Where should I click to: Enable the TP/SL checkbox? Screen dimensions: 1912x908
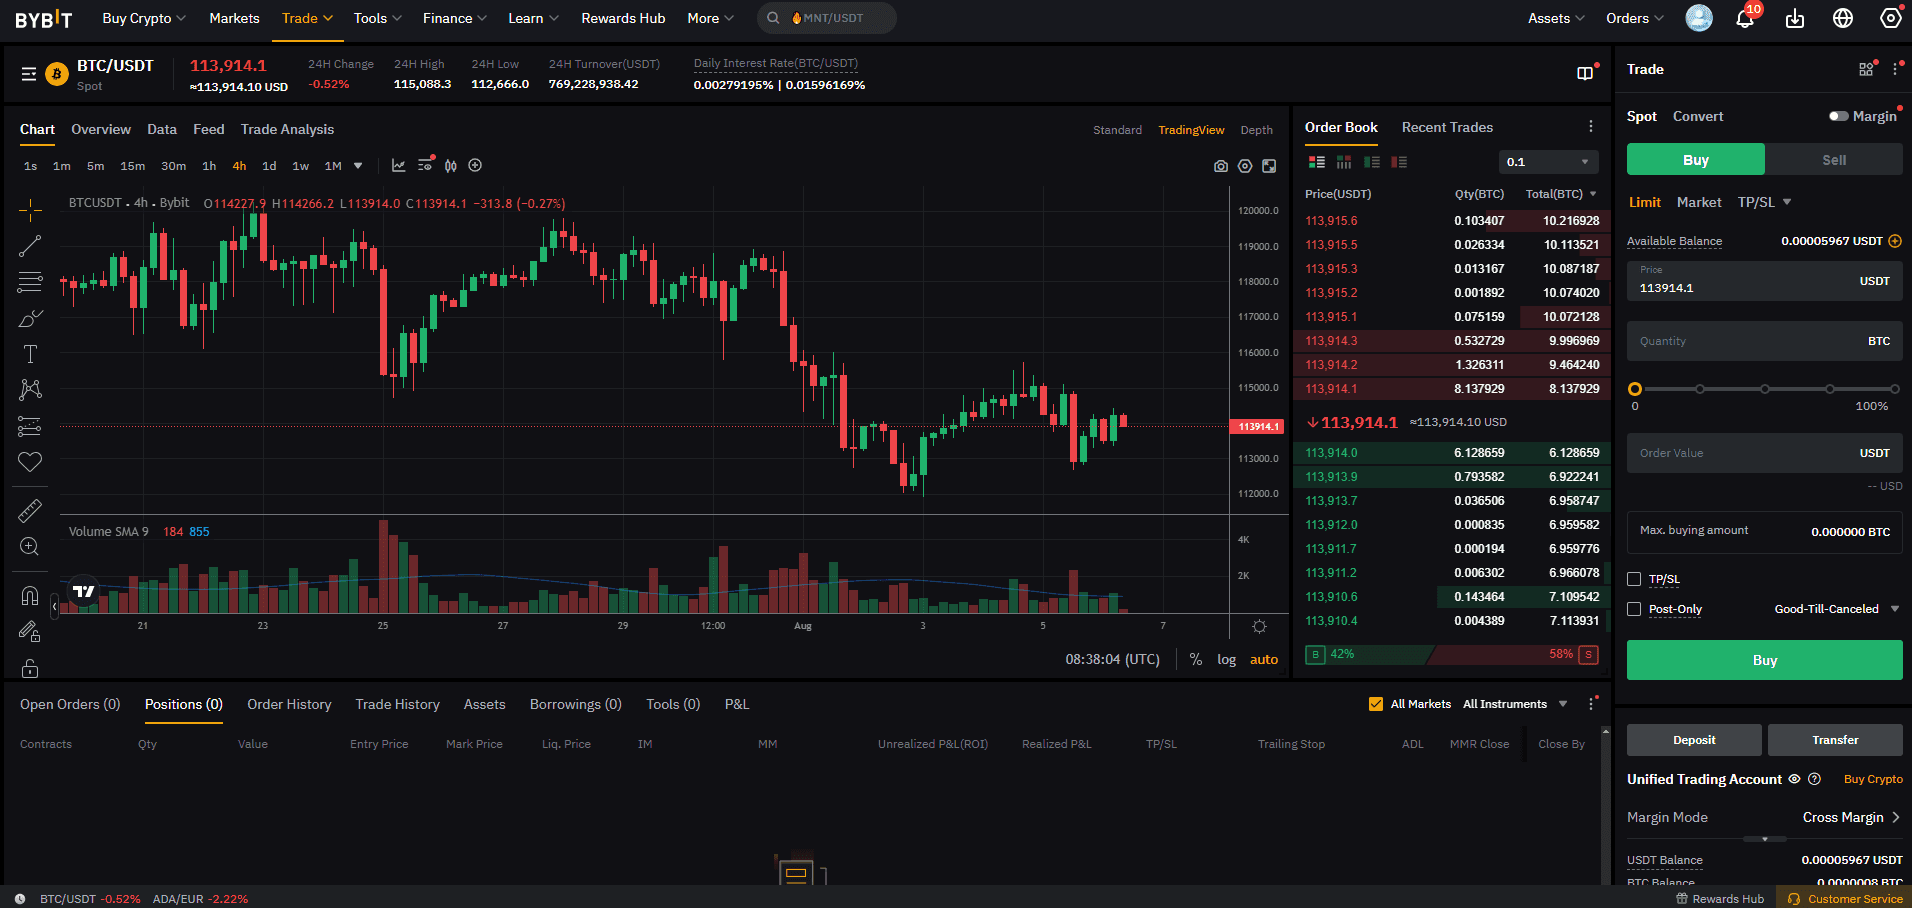[x=1634, y=579]
